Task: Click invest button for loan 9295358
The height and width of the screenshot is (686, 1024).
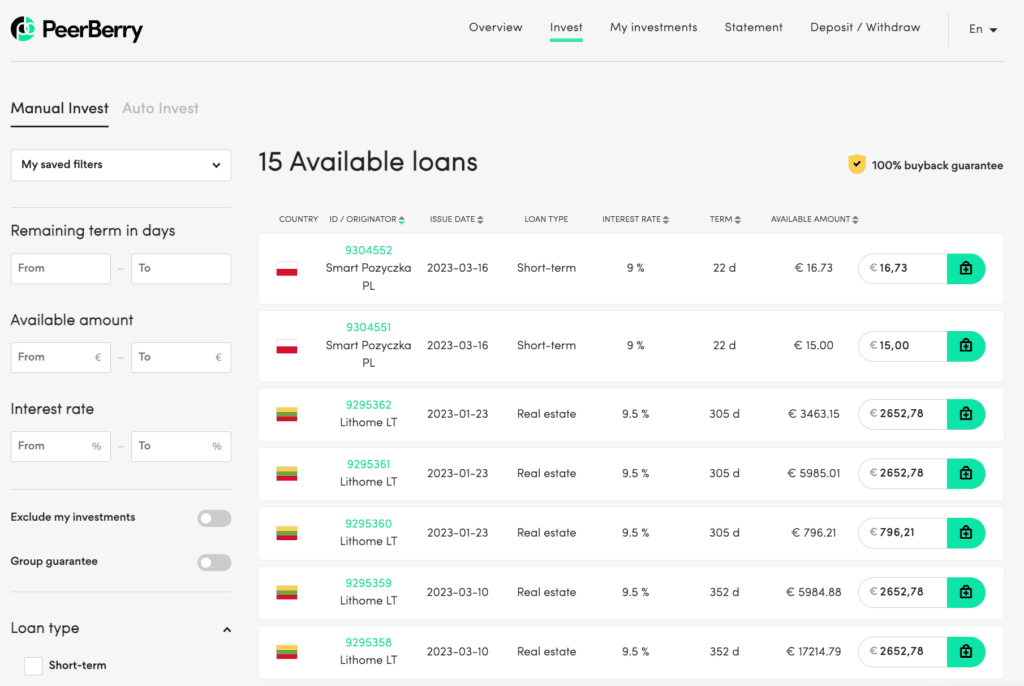Action: [x=965, y=652]
